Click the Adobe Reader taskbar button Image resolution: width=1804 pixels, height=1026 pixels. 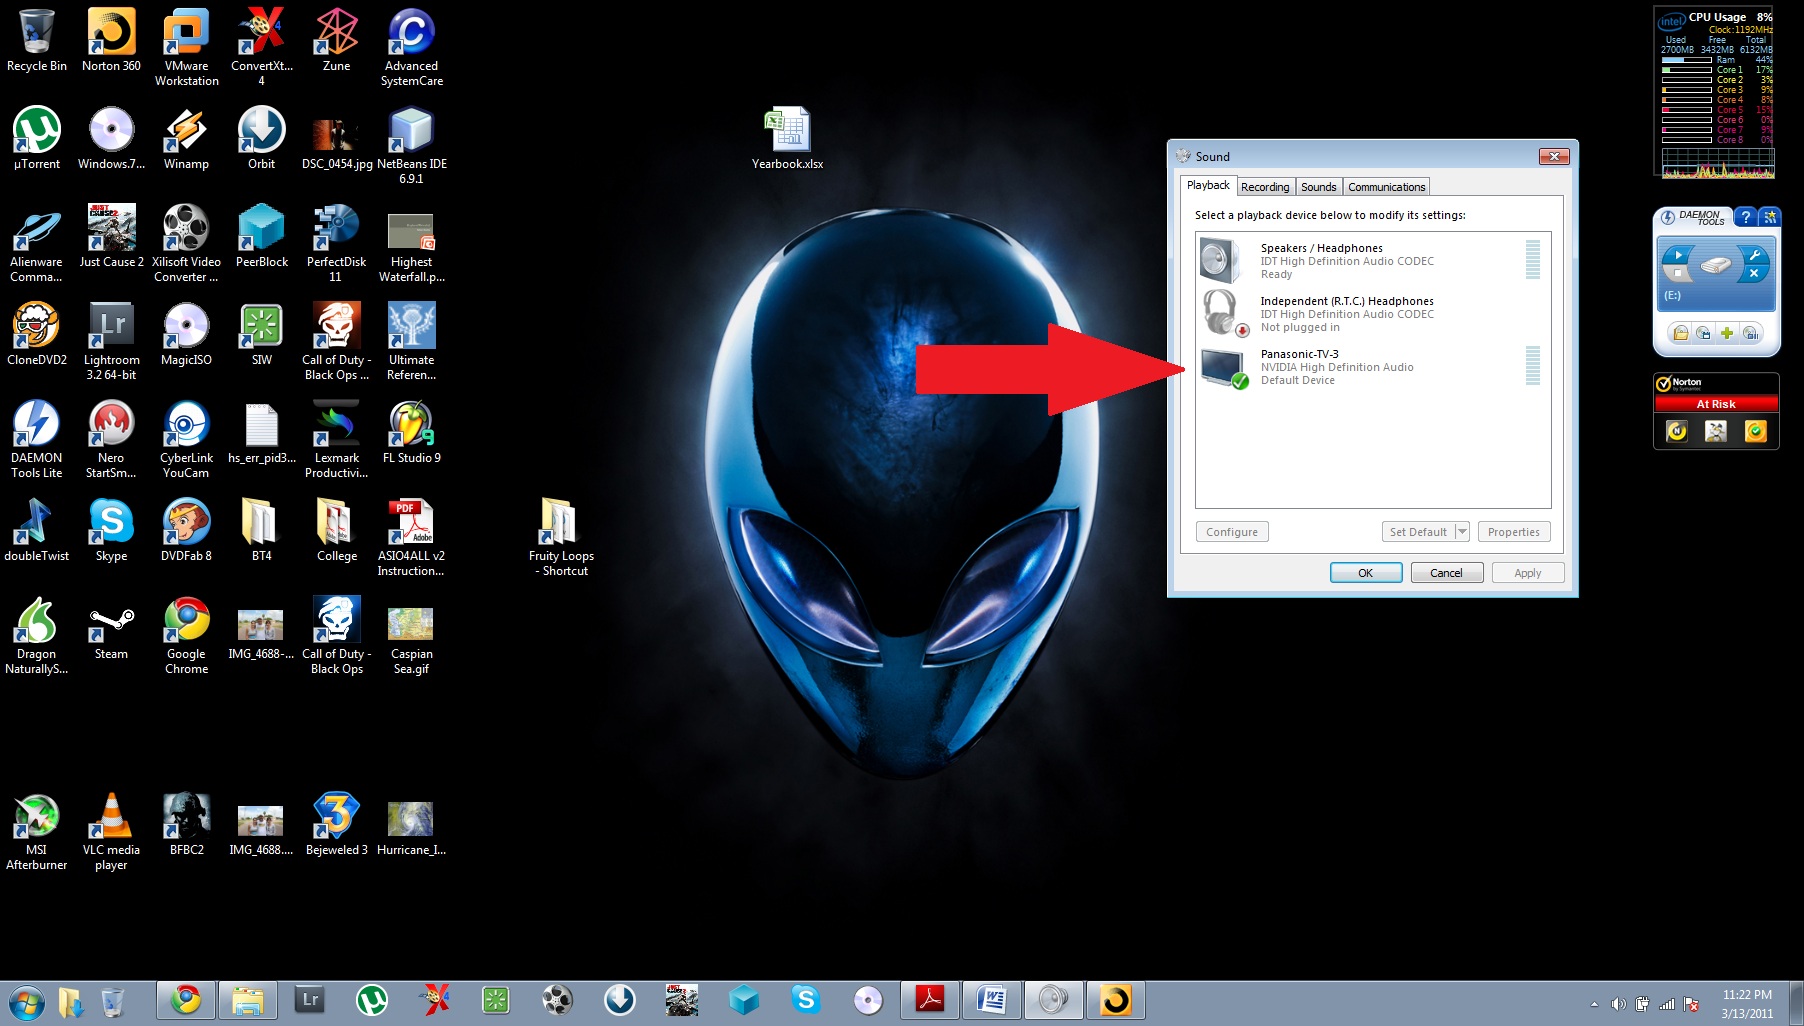pyautogui.click(x=930, y=1000)
